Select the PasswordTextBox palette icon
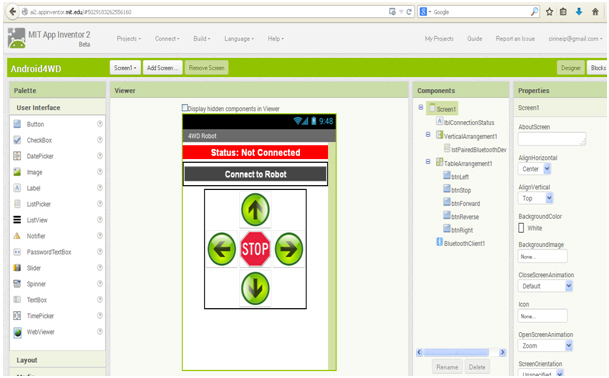 (x=17, y=252)
